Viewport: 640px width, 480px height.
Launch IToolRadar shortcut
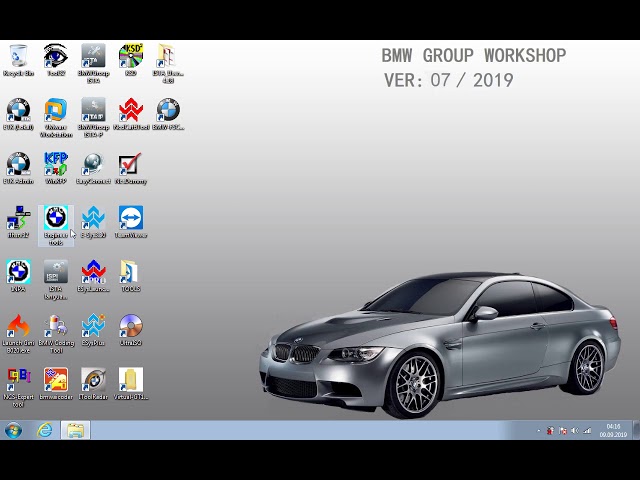pyautogui.click(x=93, y=384)
